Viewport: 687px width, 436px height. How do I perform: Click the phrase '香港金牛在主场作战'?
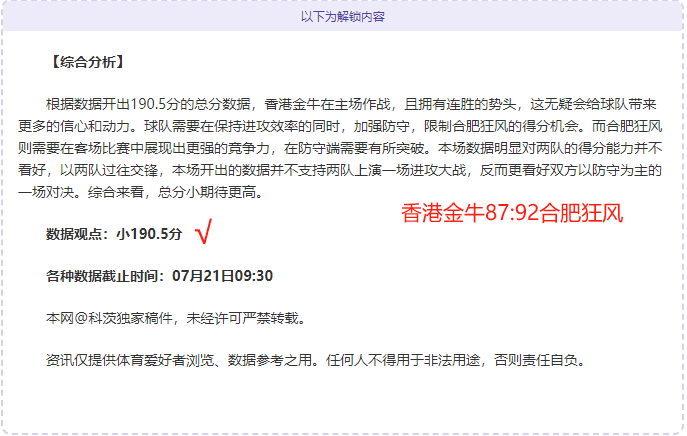(327, 104)
